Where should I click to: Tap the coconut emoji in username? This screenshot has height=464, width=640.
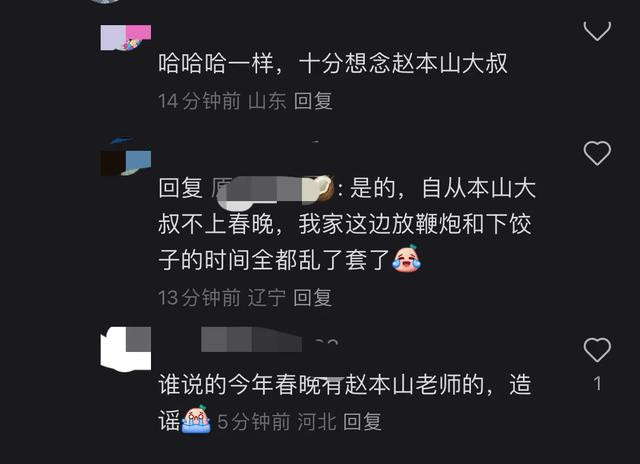pos(324,188)
